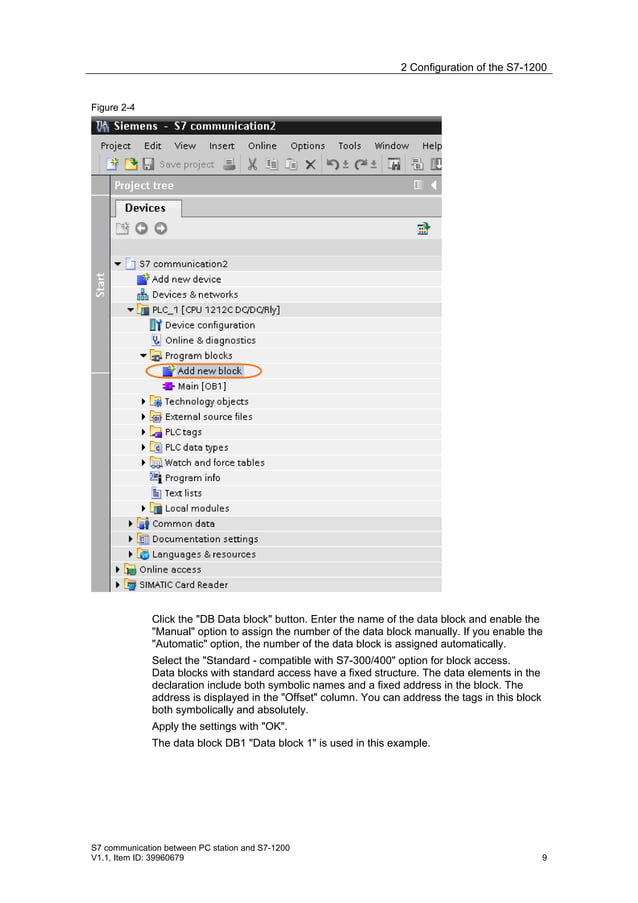Screen dimensions: 638x903
Task: Select the Add new block entry
Action: coord(210,371)
